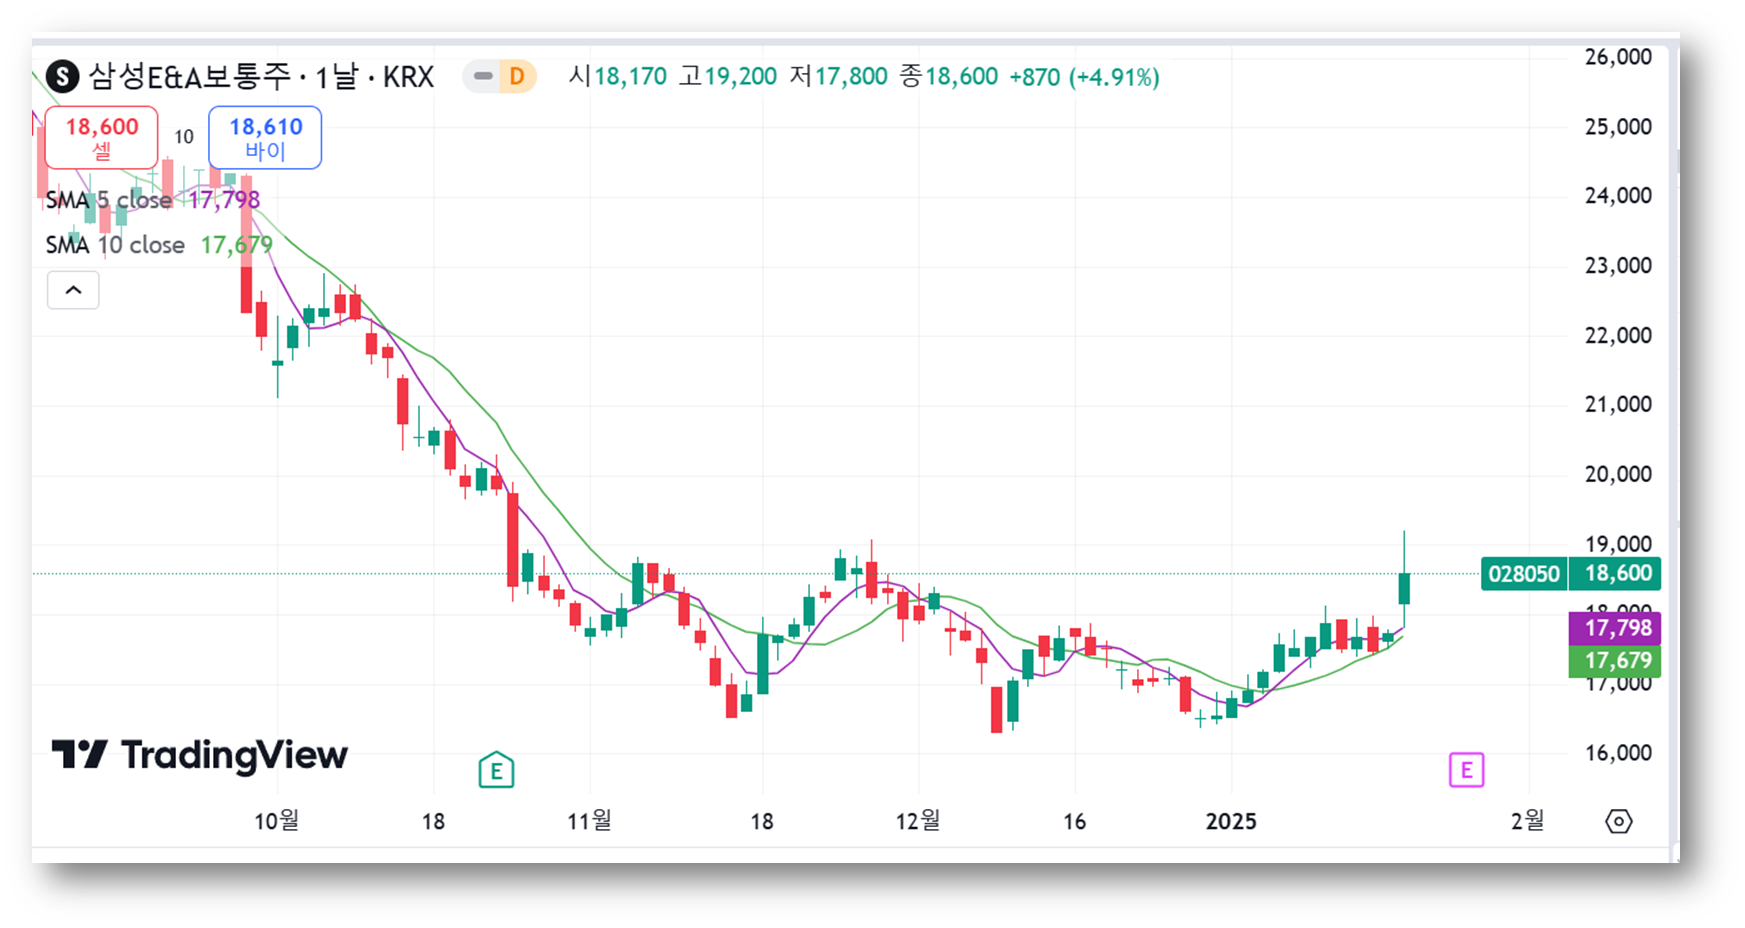This screenshot has width=1745, height=928.
Task: Click the green 18,600 last price label
Action: pos(1615,574)
